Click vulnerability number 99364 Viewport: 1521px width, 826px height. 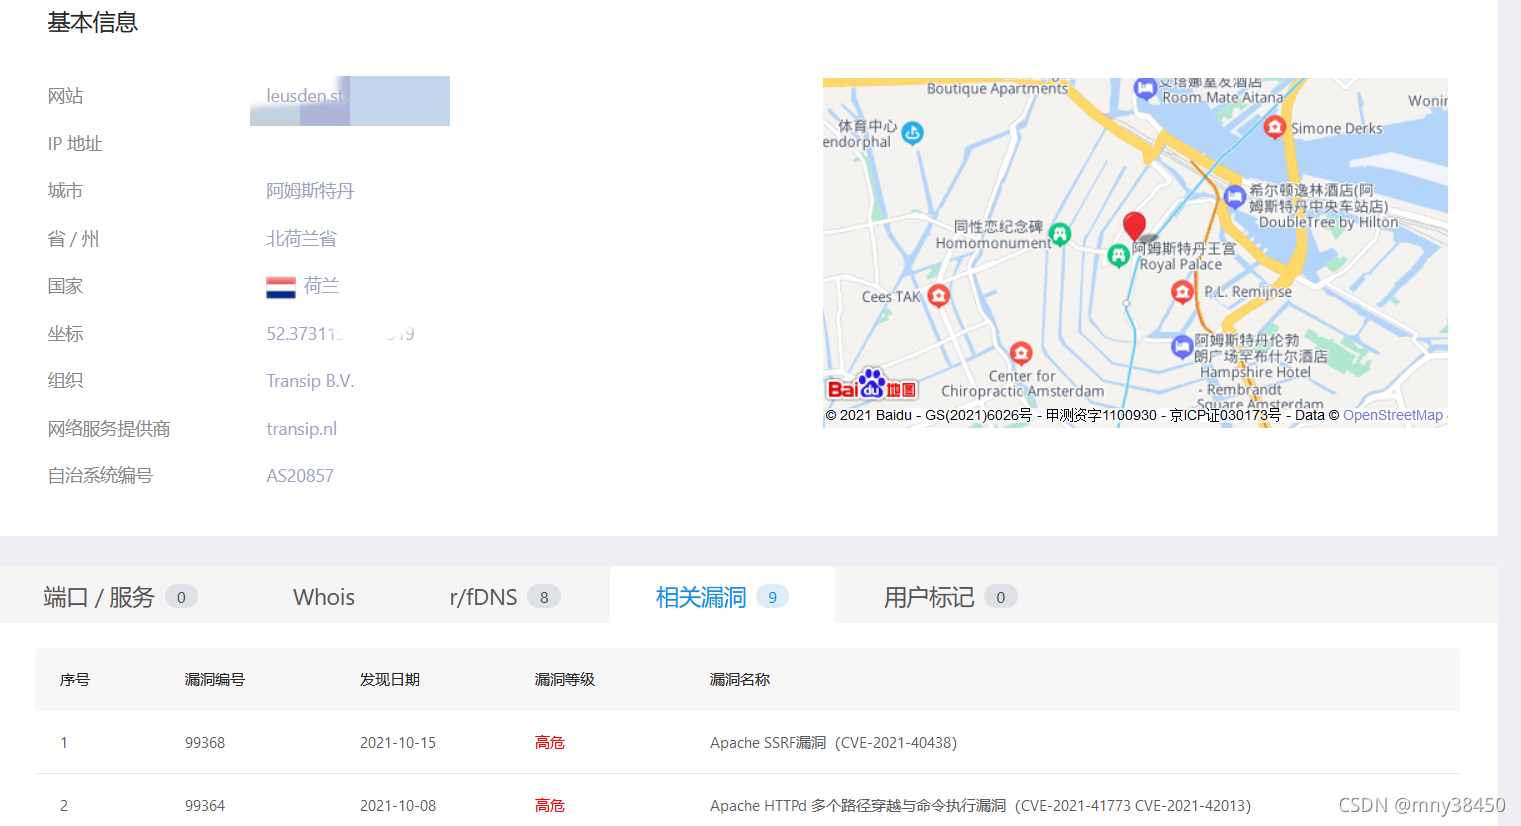click(x=205, y=806)
